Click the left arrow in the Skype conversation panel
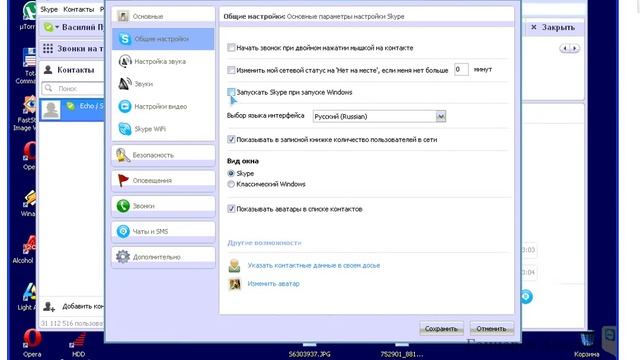The image size is (640, 360). click(x=565, y=49)
